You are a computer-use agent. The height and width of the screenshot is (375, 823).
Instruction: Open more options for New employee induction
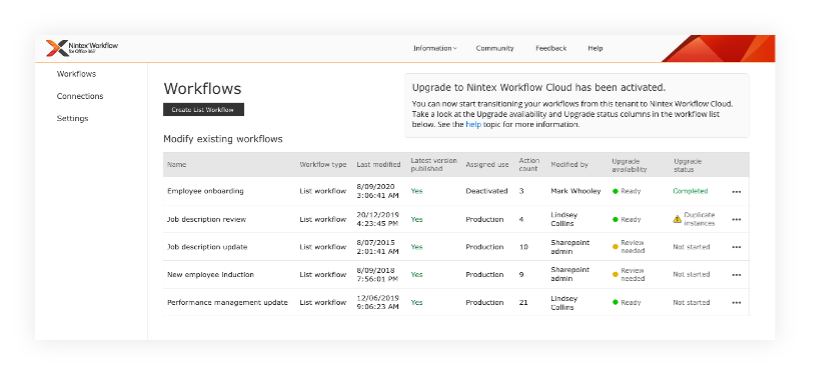[x=736, y=275]
